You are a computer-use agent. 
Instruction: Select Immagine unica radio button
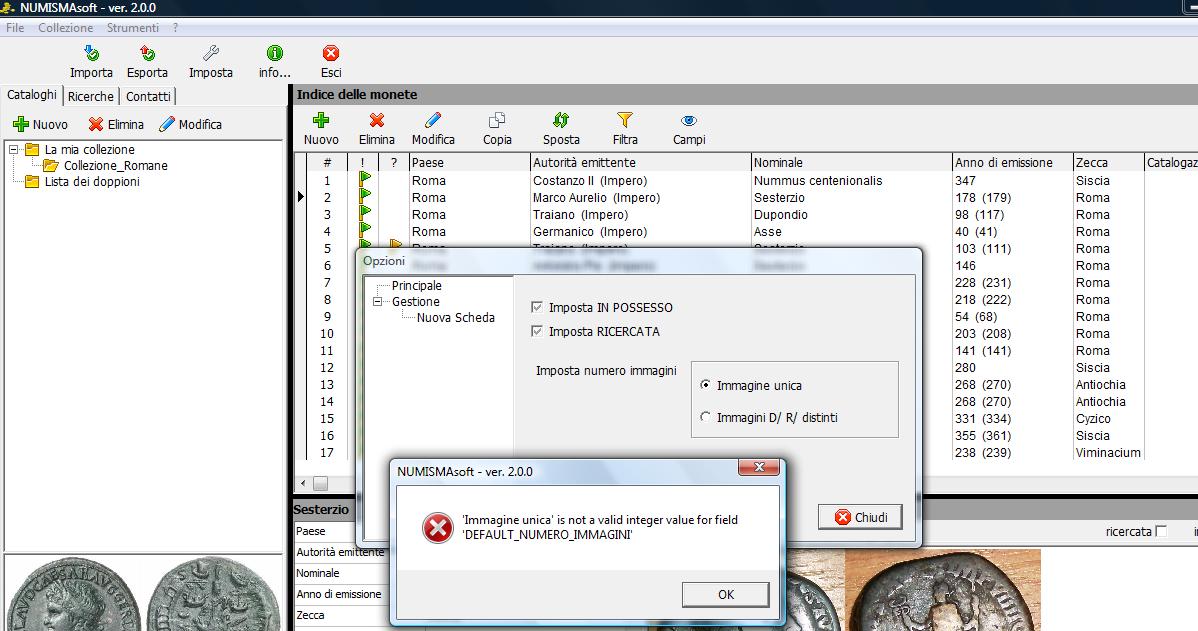click(705, 385)
